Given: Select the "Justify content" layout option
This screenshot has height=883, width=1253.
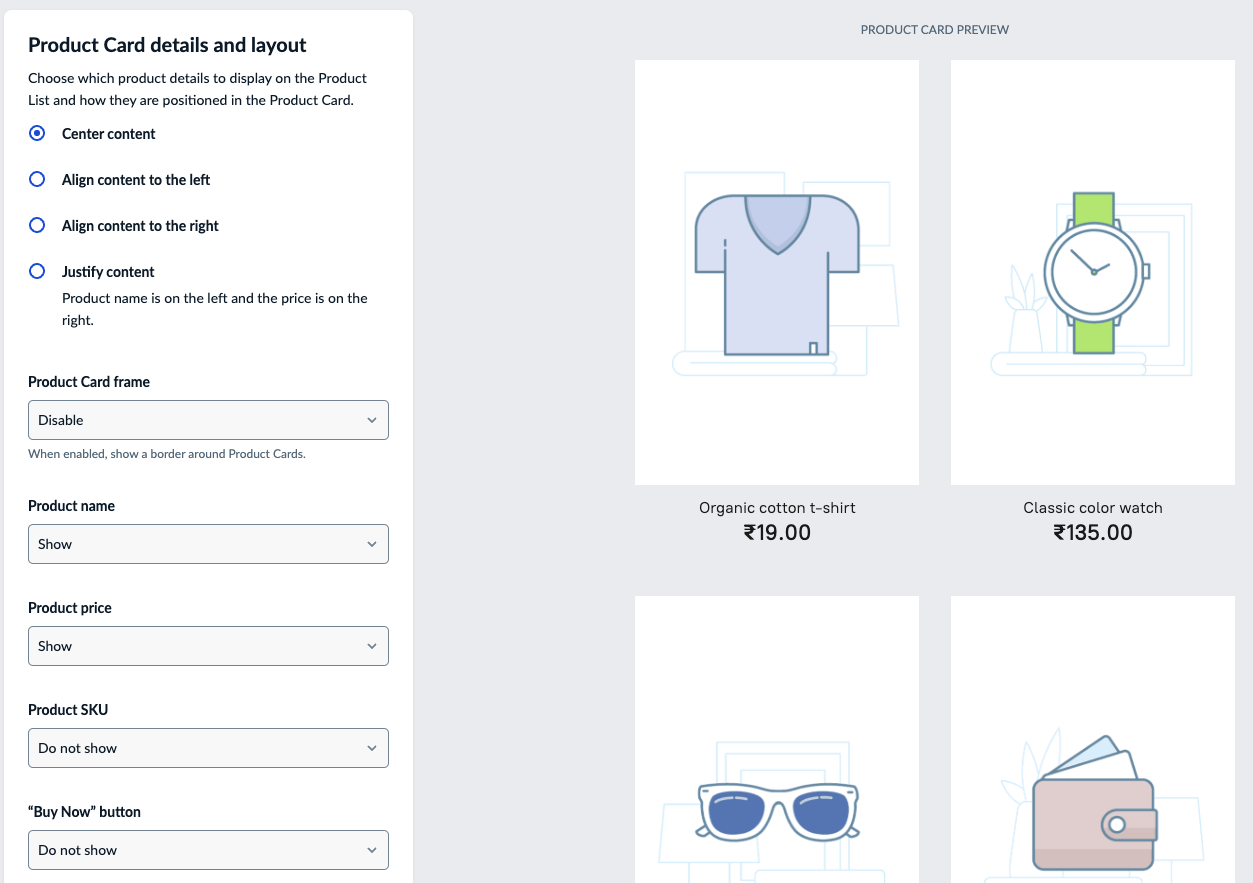Looking at the screenshot, I should click(37, 271).
